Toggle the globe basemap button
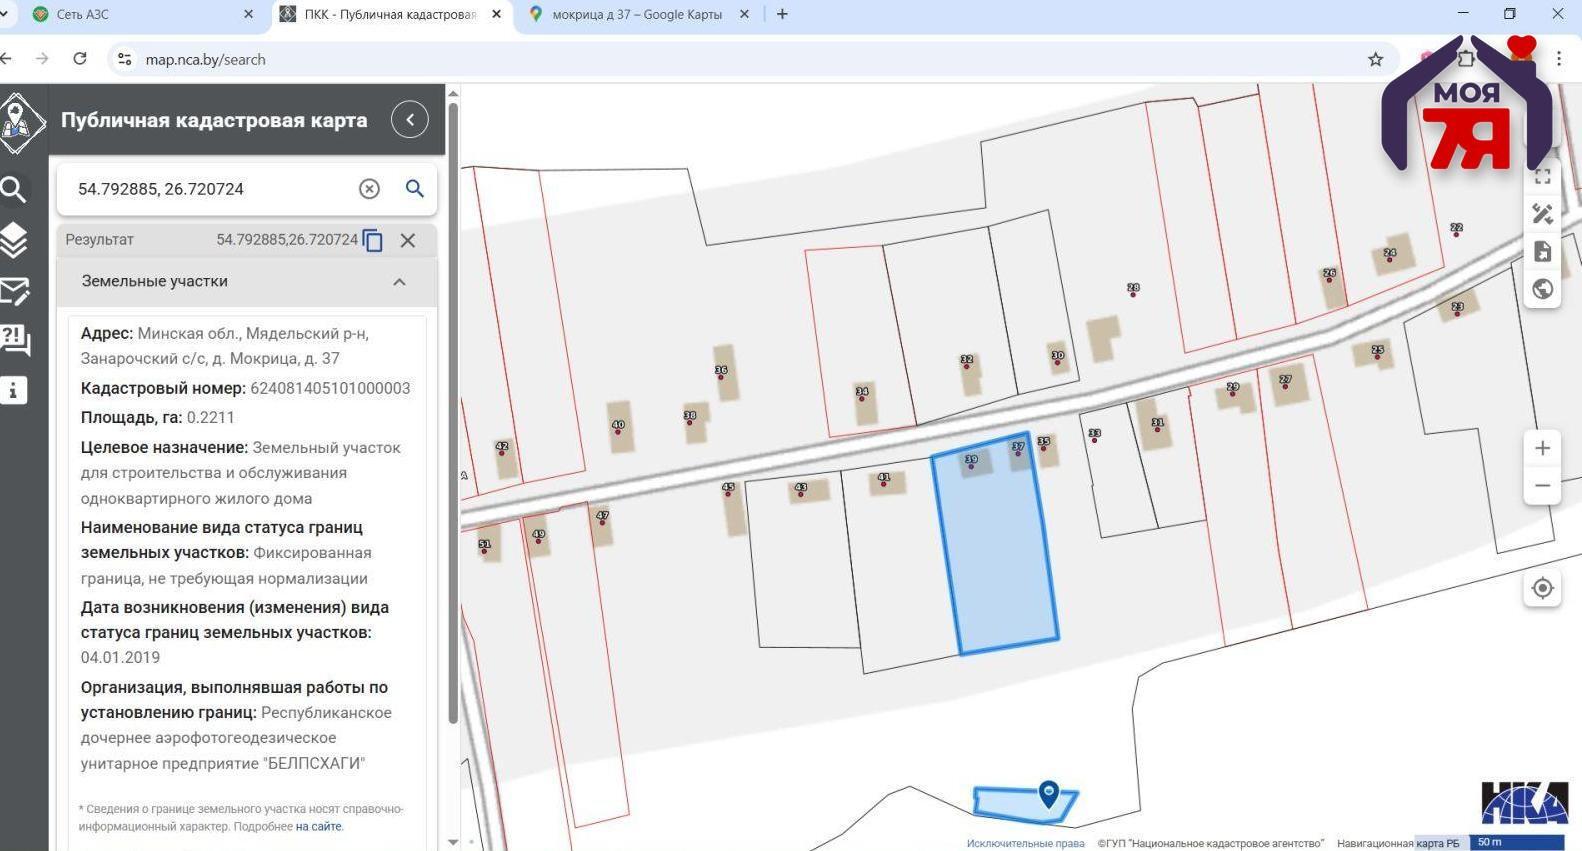Viewport: 1582px width, 851px height. point(1542,289)
